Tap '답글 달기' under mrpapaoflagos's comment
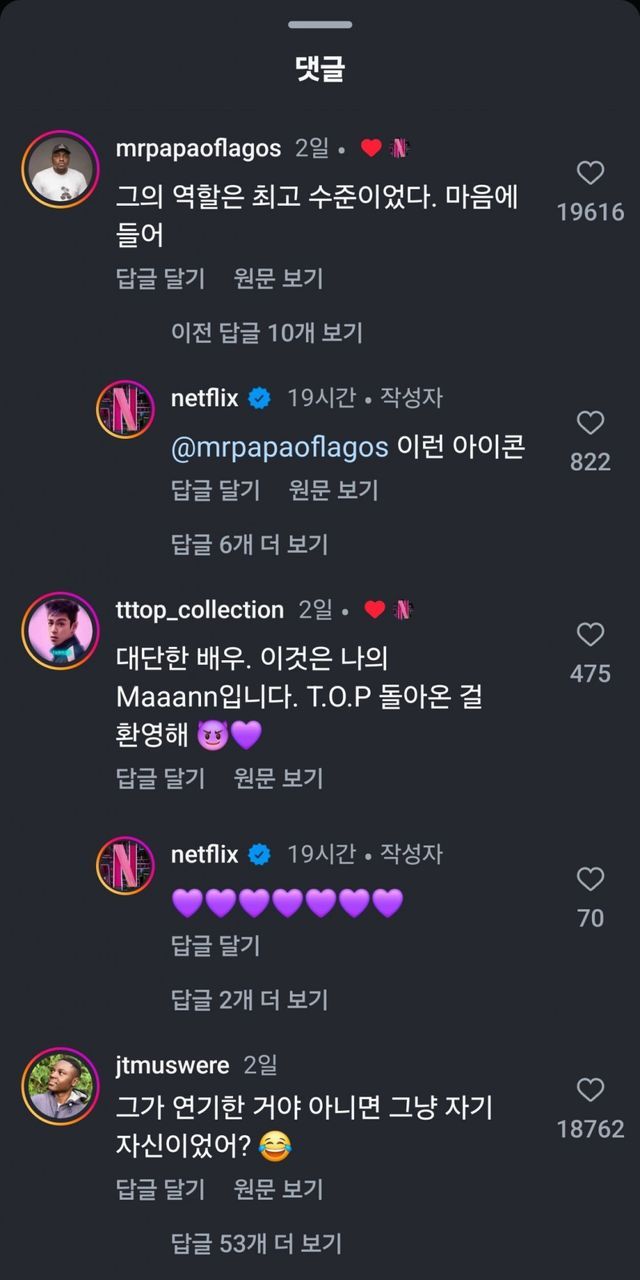 point(161,278)
